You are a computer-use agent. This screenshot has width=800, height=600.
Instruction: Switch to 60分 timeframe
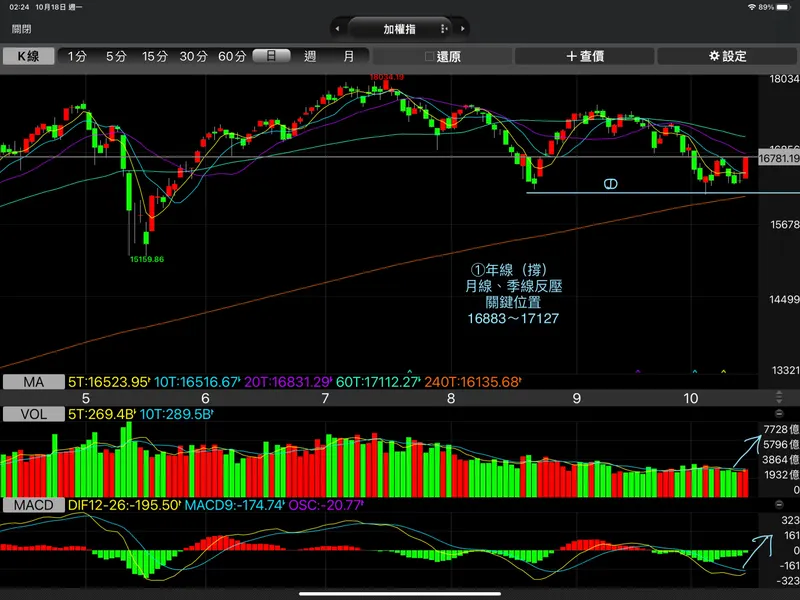[232, 56]
